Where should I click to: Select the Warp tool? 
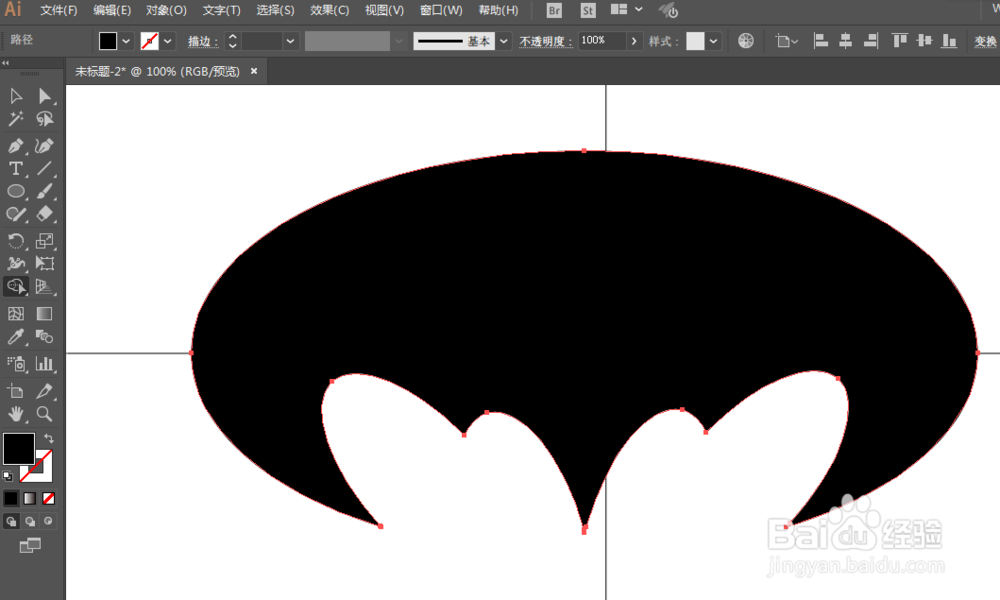point(16,263)
